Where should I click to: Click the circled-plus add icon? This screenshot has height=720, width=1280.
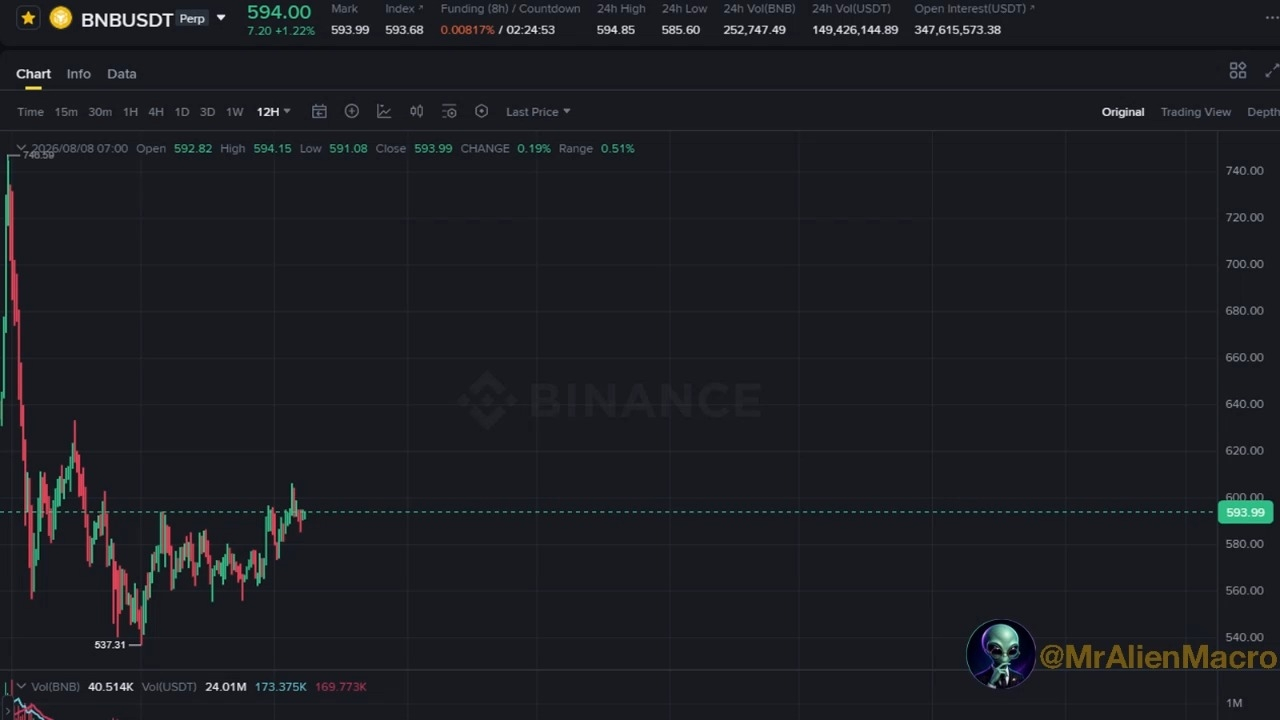351,112
